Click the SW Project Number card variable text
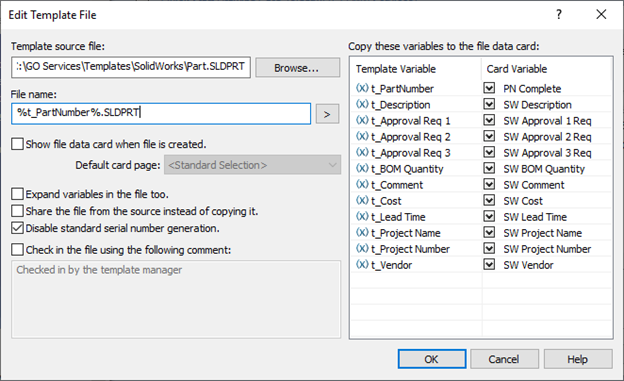This screenshot has width=624, height=381. click(x=547, y=249)
